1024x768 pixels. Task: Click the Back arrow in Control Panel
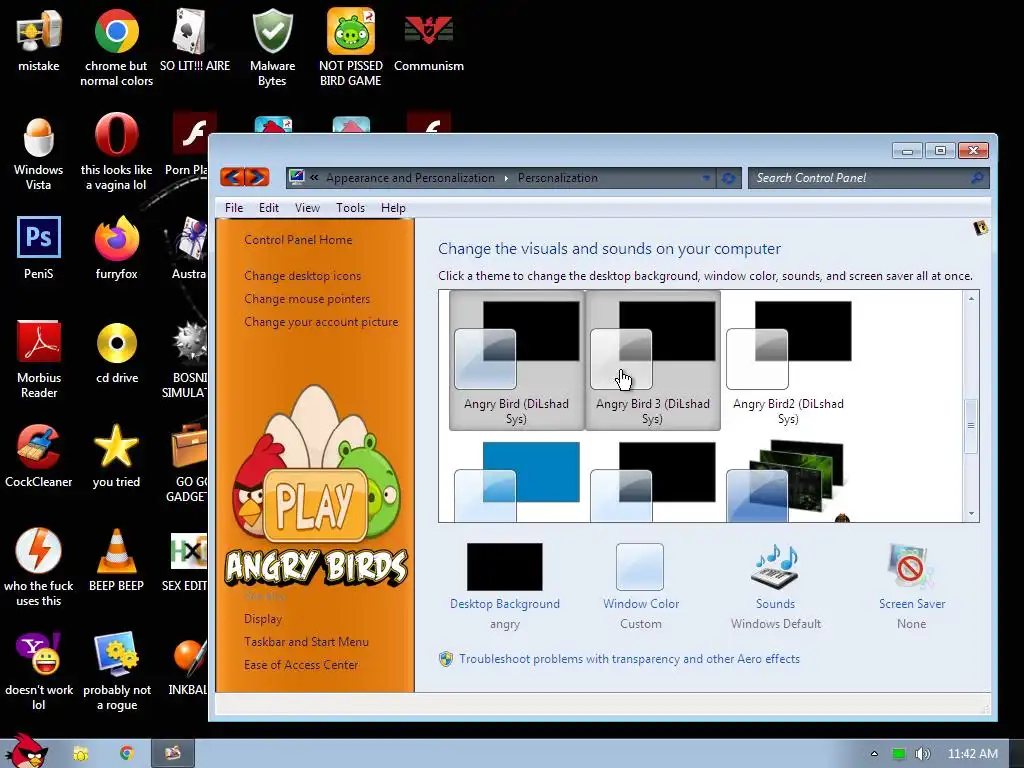coord(232,176)
